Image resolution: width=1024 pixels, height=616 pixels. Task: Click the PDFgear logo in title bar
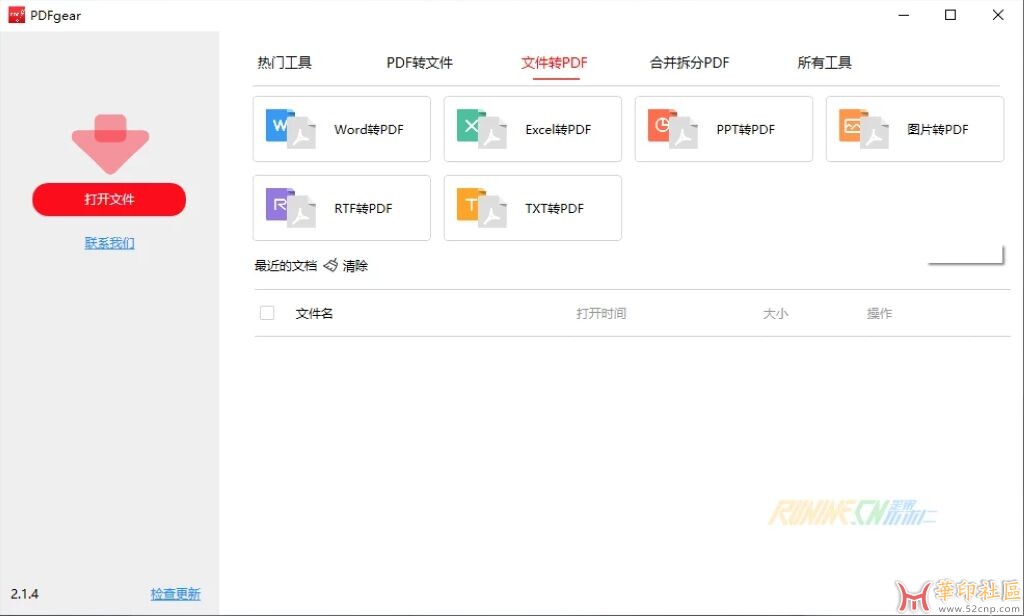16,15
